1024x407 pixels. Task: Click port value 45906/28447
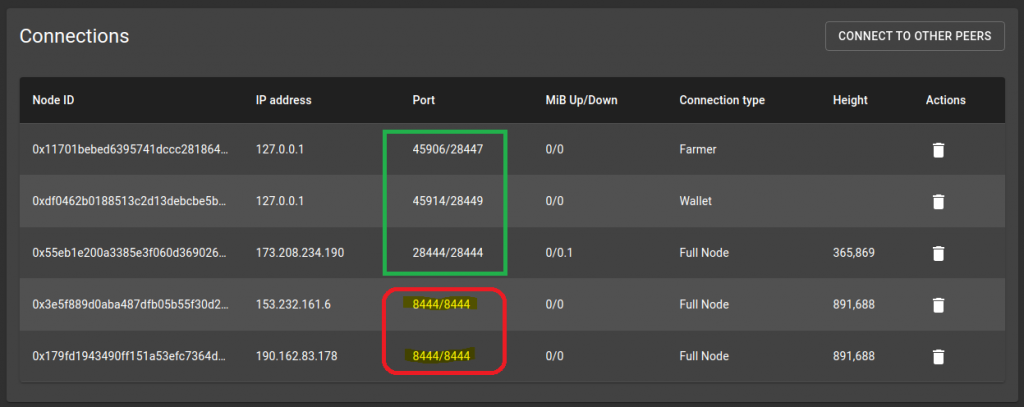447,150
